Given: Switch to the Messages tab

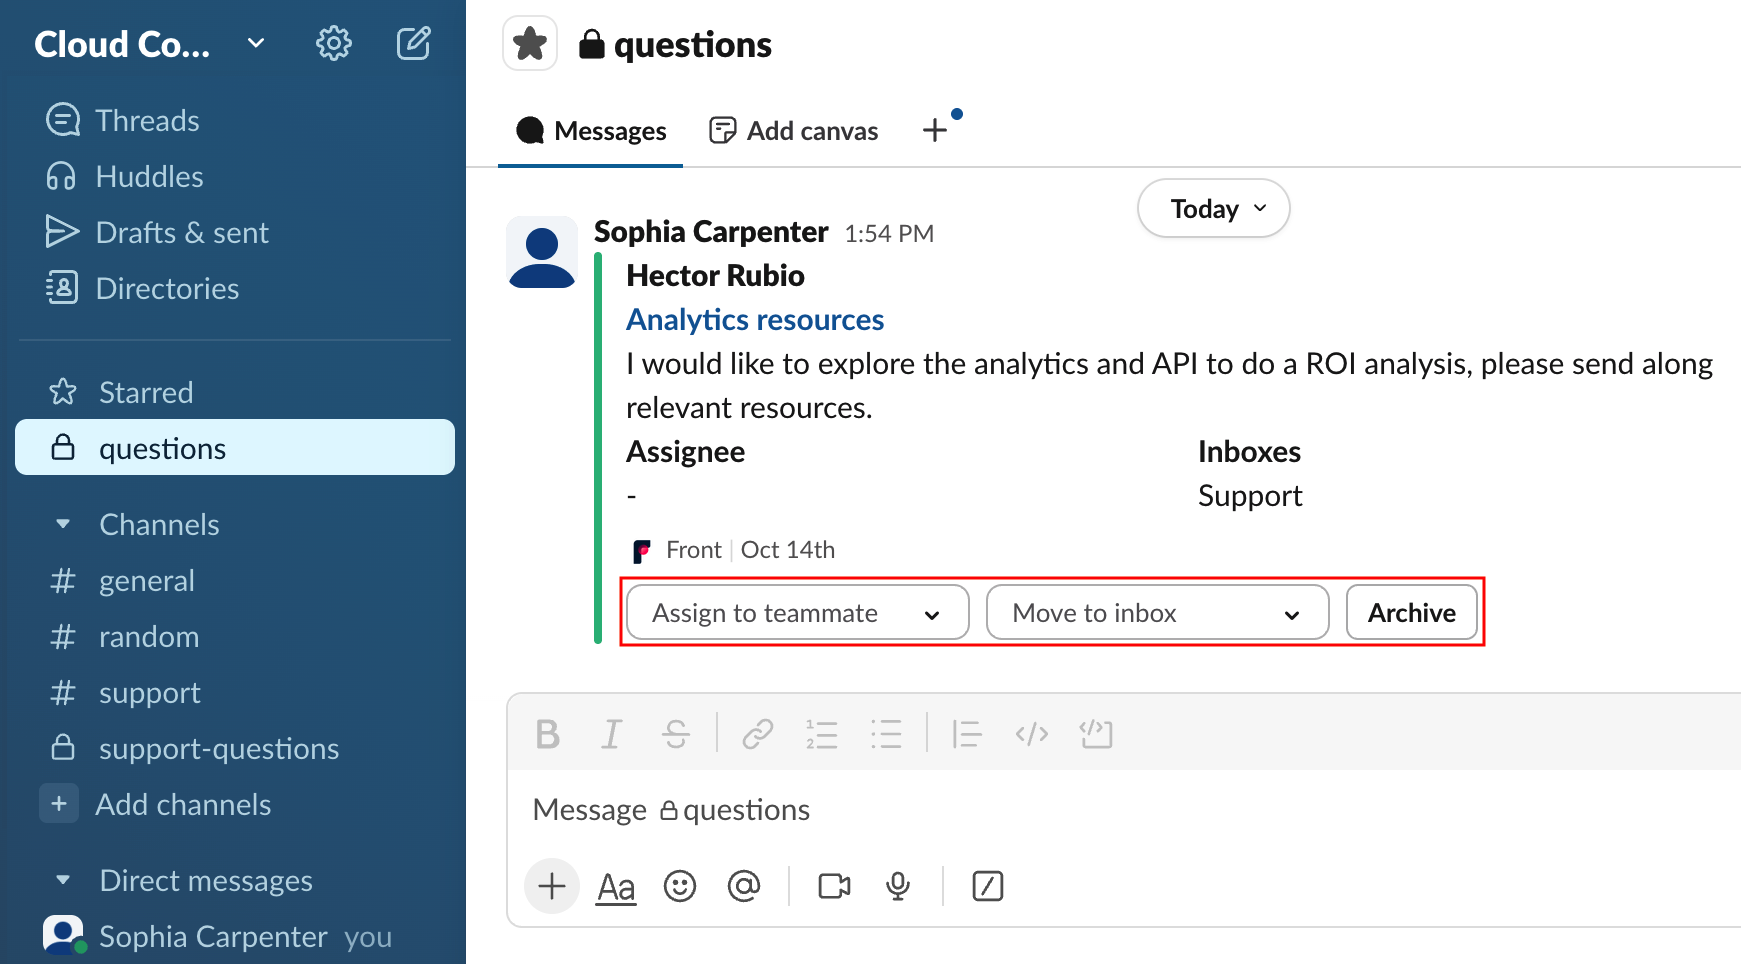Looking at the screenshot, I should 591,131.
